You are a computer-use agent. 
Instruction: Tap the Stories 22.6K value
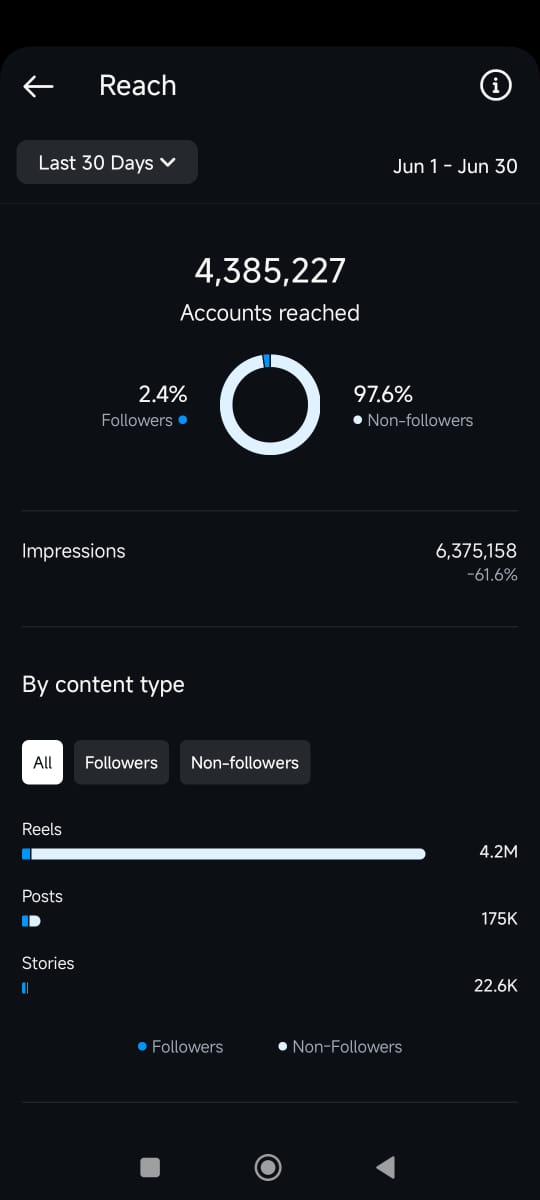tap(496, 985)
